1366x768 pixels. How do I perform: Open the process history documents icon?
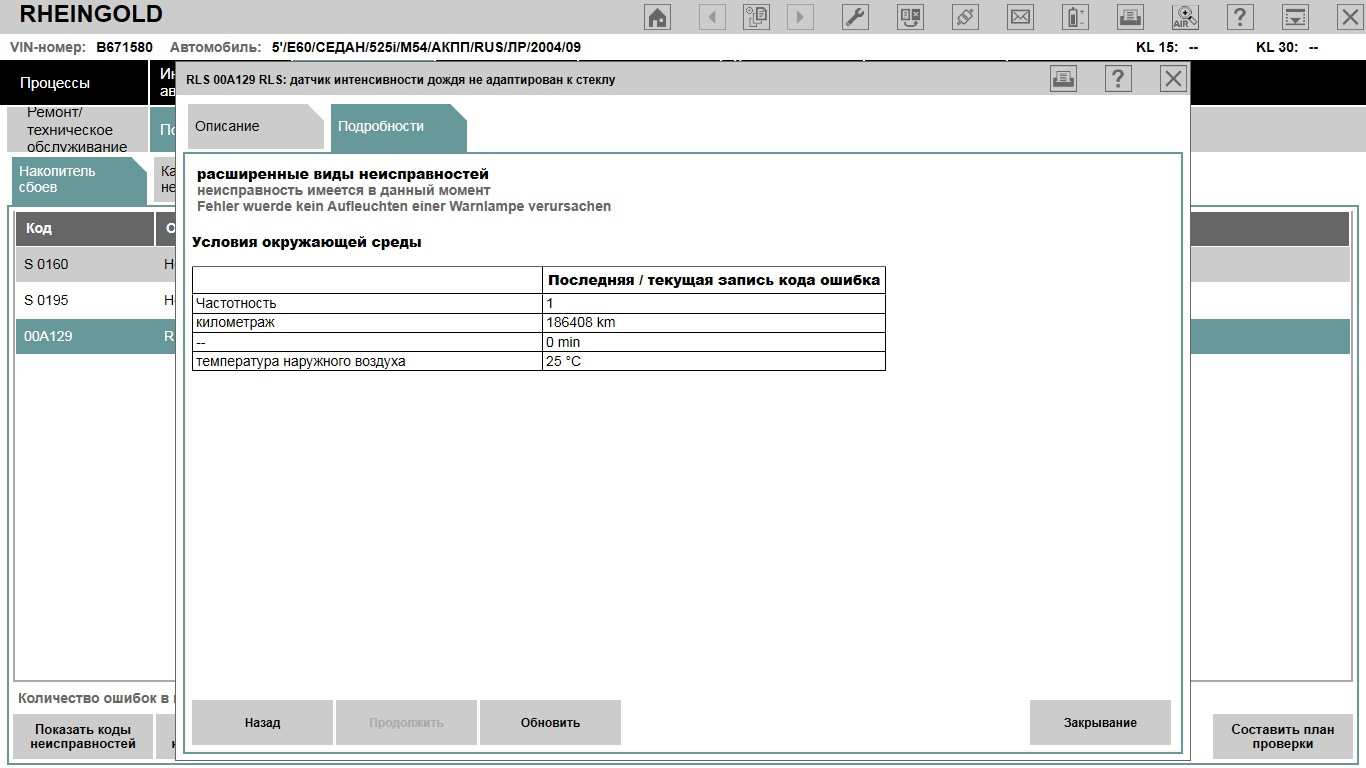756,17
